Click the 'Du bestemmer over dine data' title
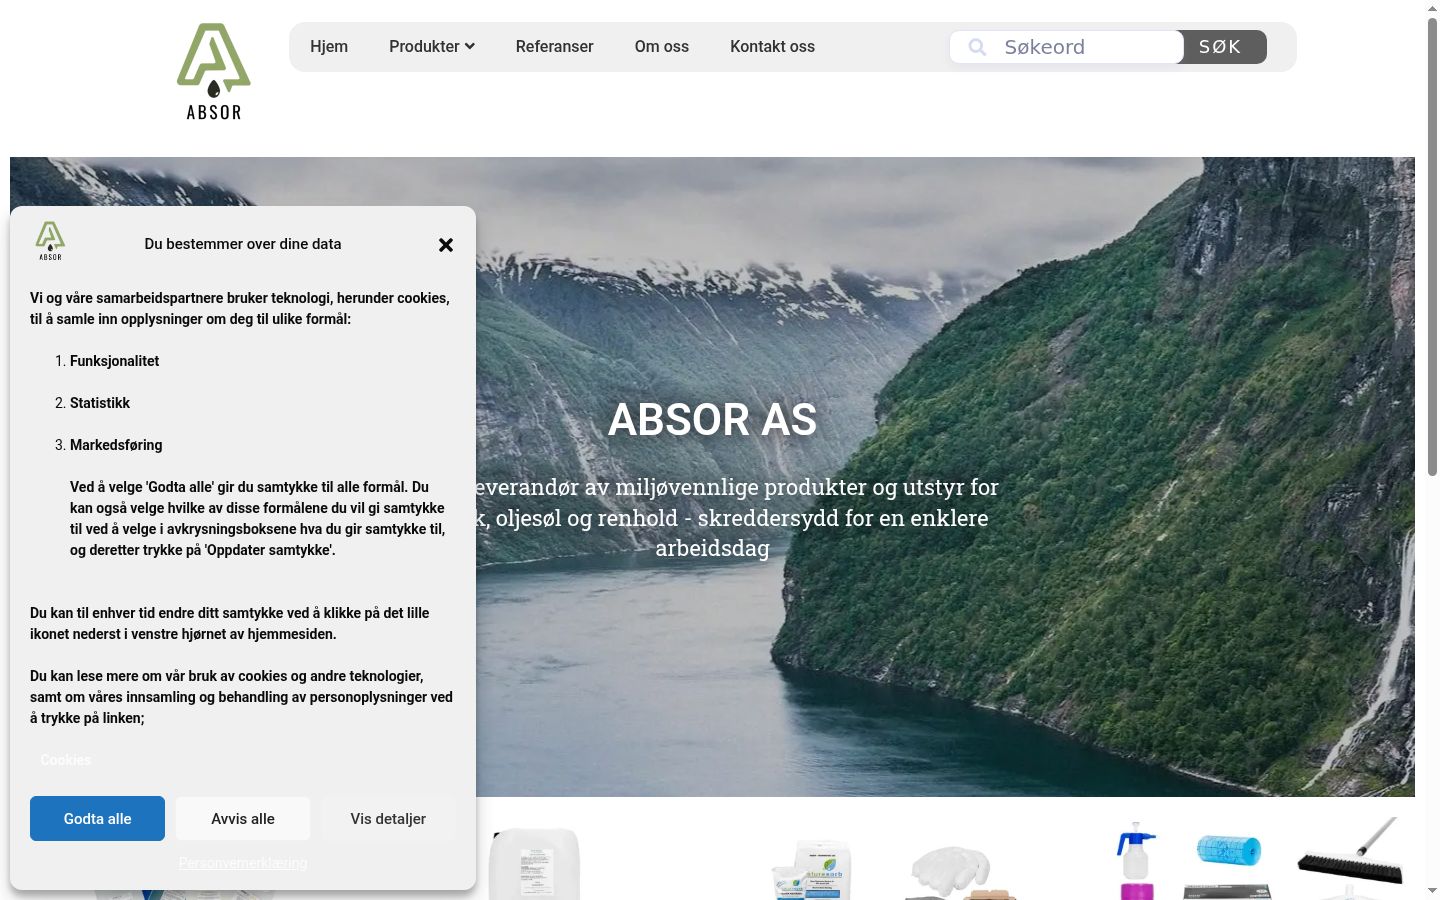 coord(243,244)
